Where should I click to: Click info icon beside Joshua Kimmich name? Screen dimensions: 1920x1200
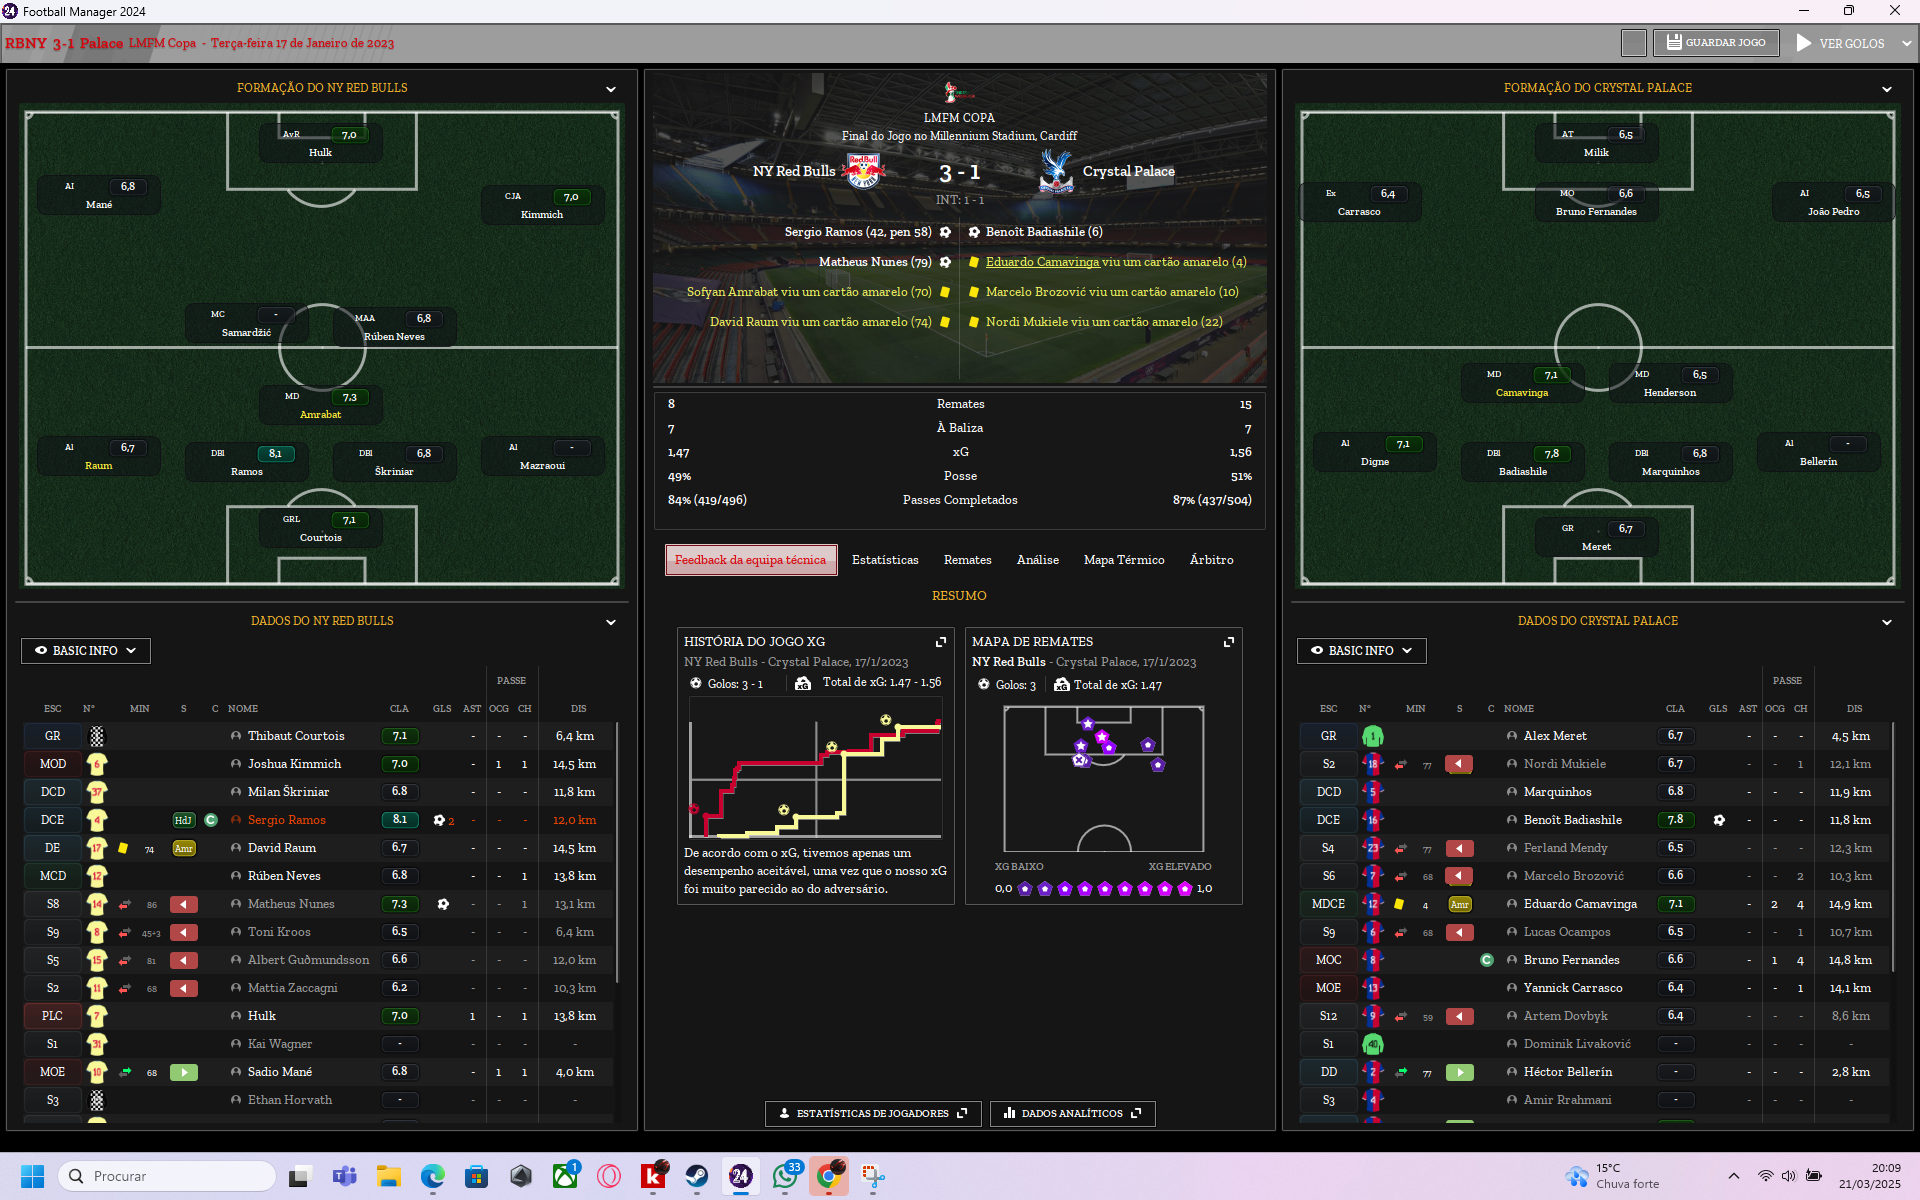click(x=236, y=764)
